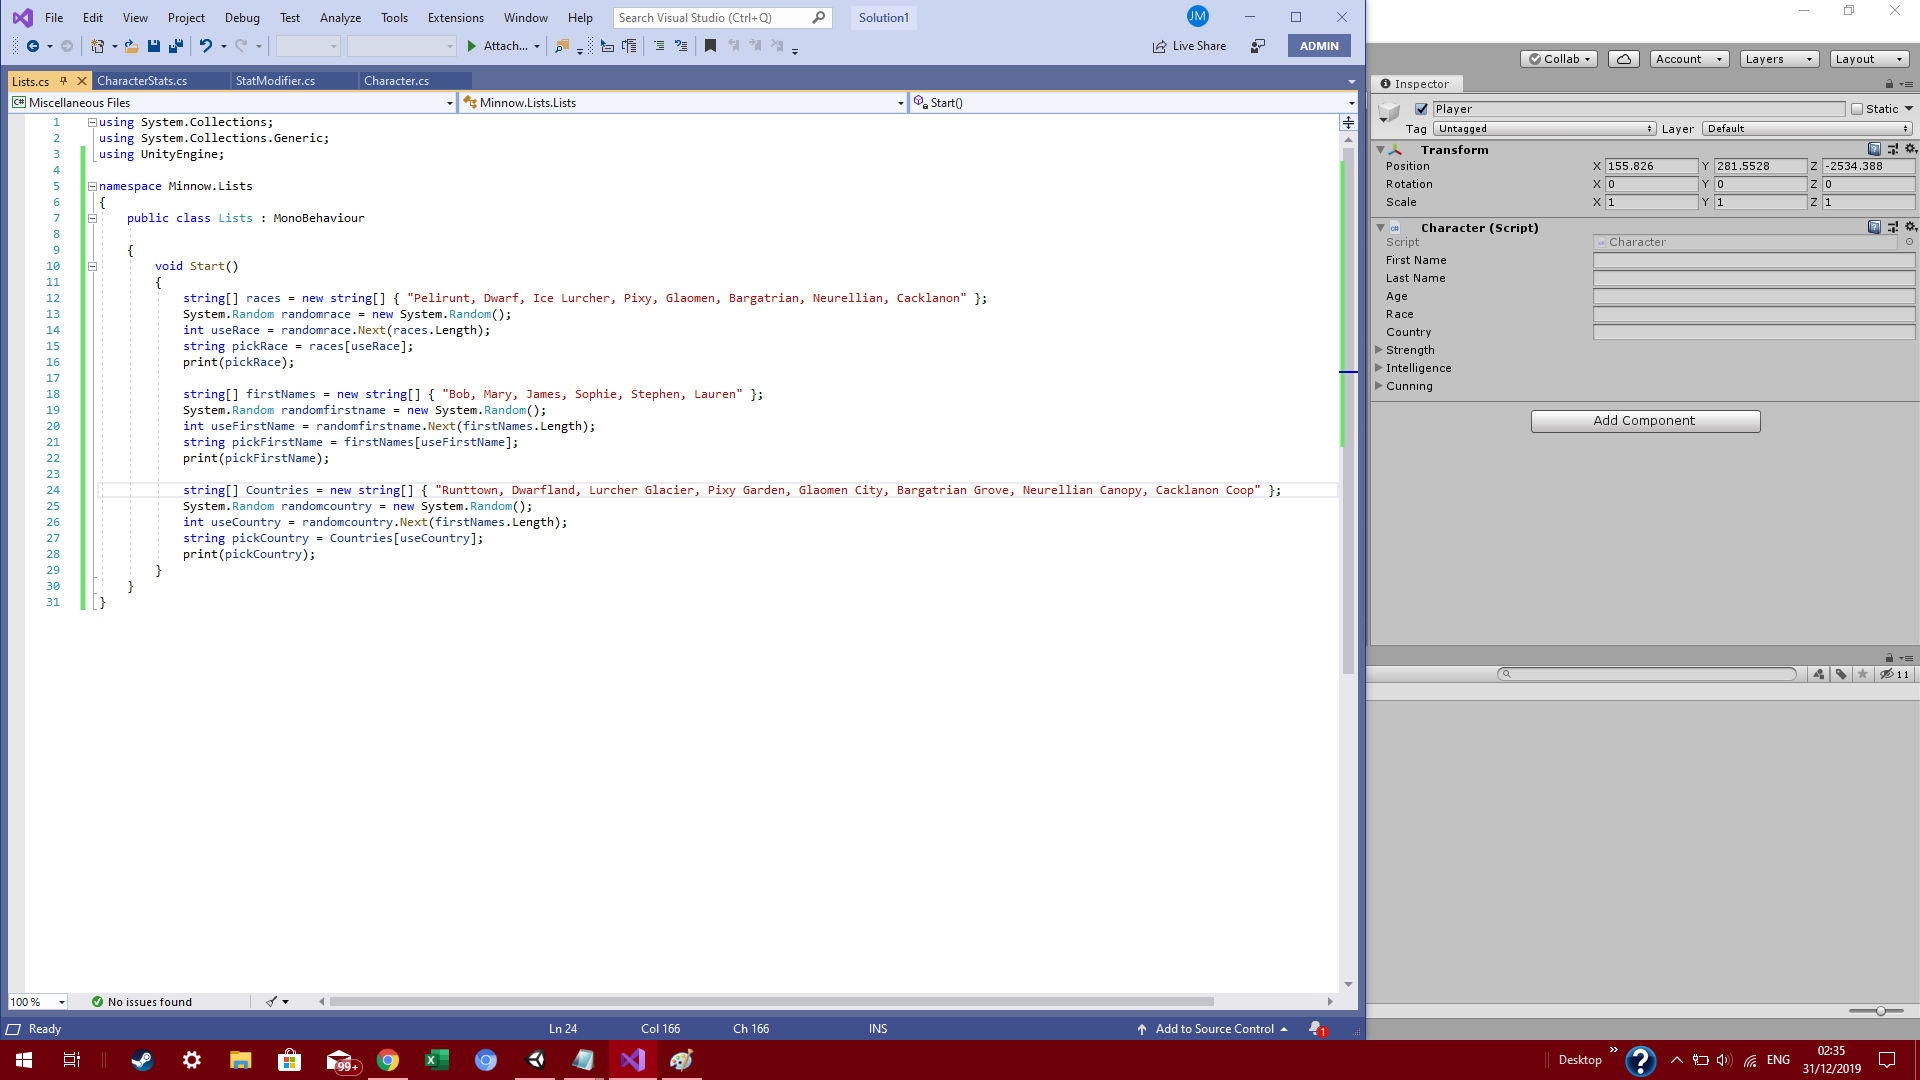The image size is (1920, 1080).
Task: Expand the Strength property
Action: (x=1379, y=350)
